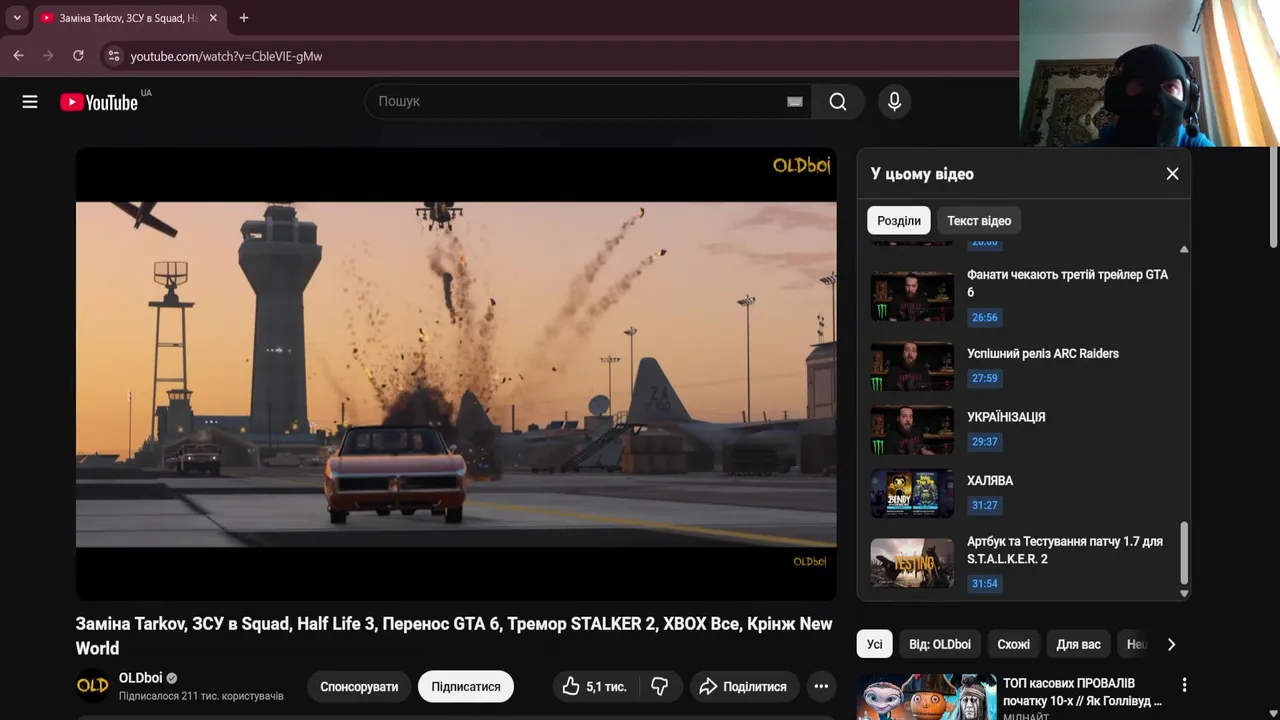Select the 'Для вас' filter chip
Image resolution: width=1280 pixels, height=720 pixels.
point(1078,644)
